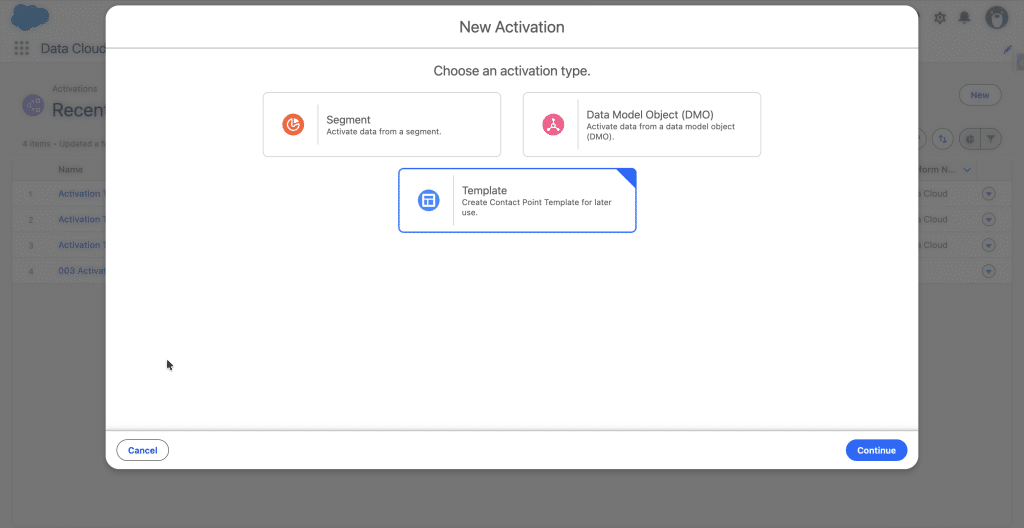This screenshot has width=1024, height=528.
Task: Click the list view filter funnel icon
Action: click(990, 139)
